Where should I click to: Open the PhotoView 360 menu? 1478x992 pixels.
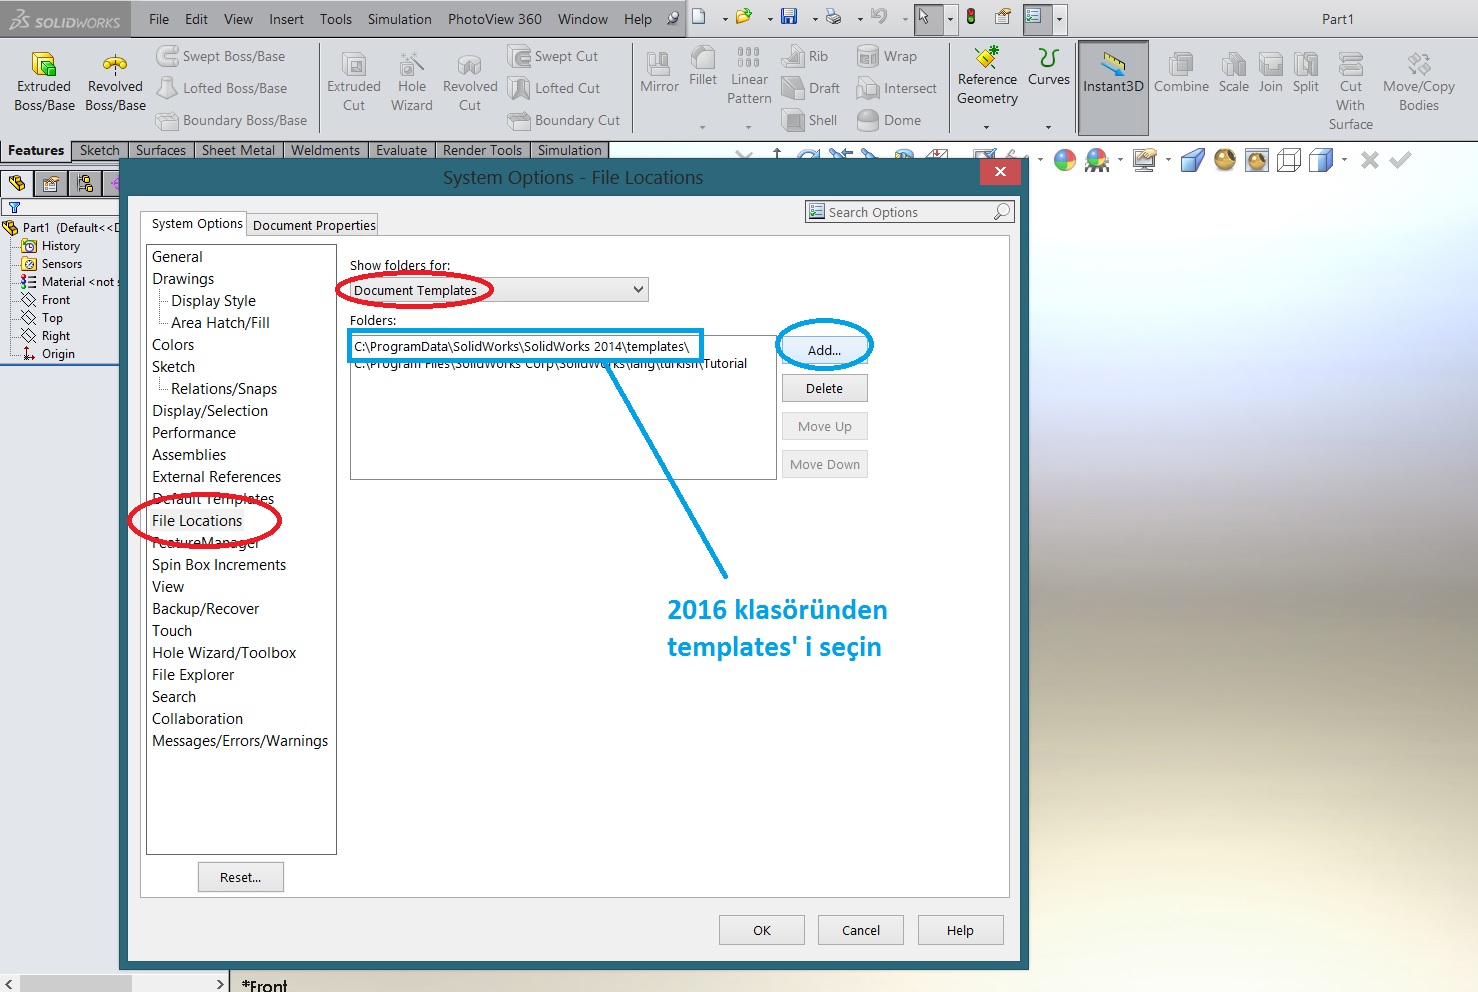point(495,19)
